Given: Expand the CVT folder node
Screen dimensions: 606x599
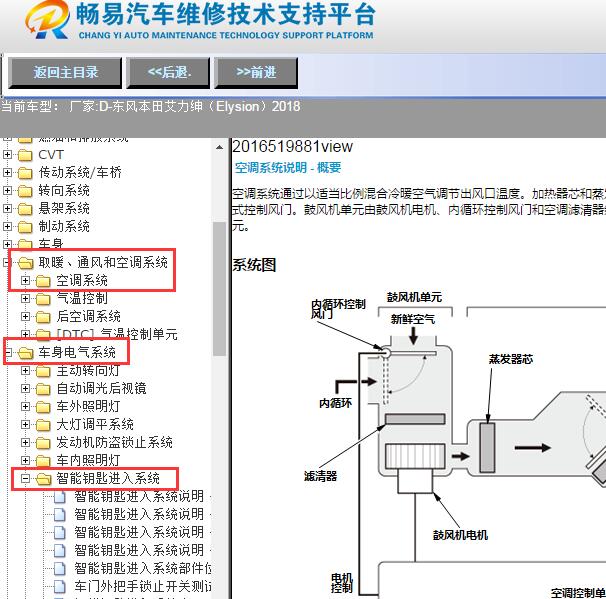Looking at the screenshot, I should [x=7, y=155].
